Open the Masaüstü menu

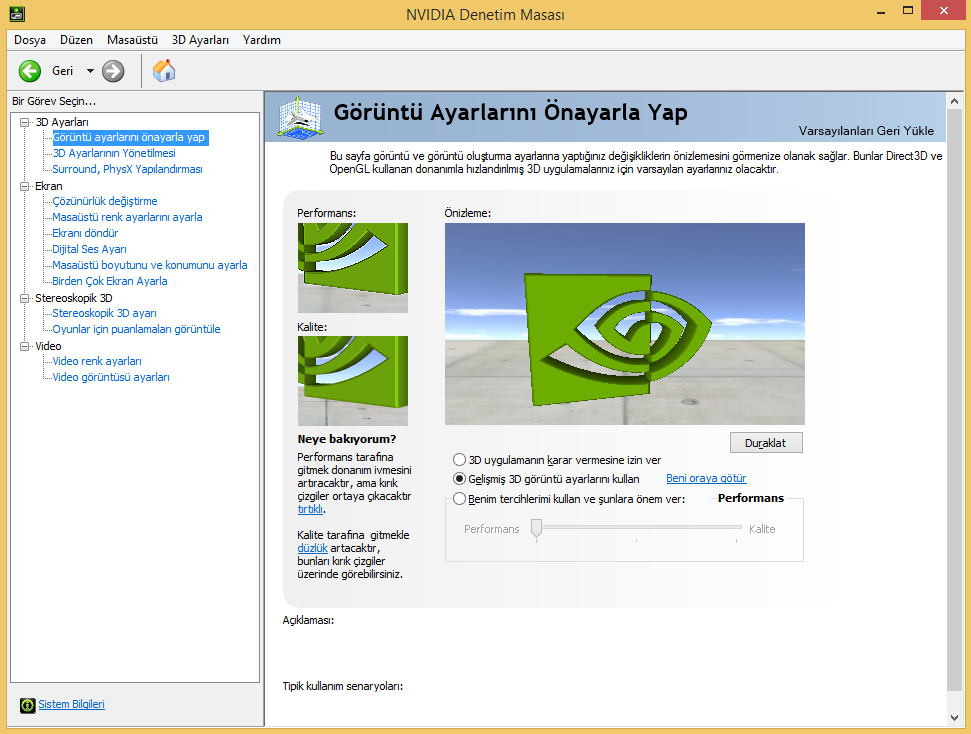coord(132,40)
